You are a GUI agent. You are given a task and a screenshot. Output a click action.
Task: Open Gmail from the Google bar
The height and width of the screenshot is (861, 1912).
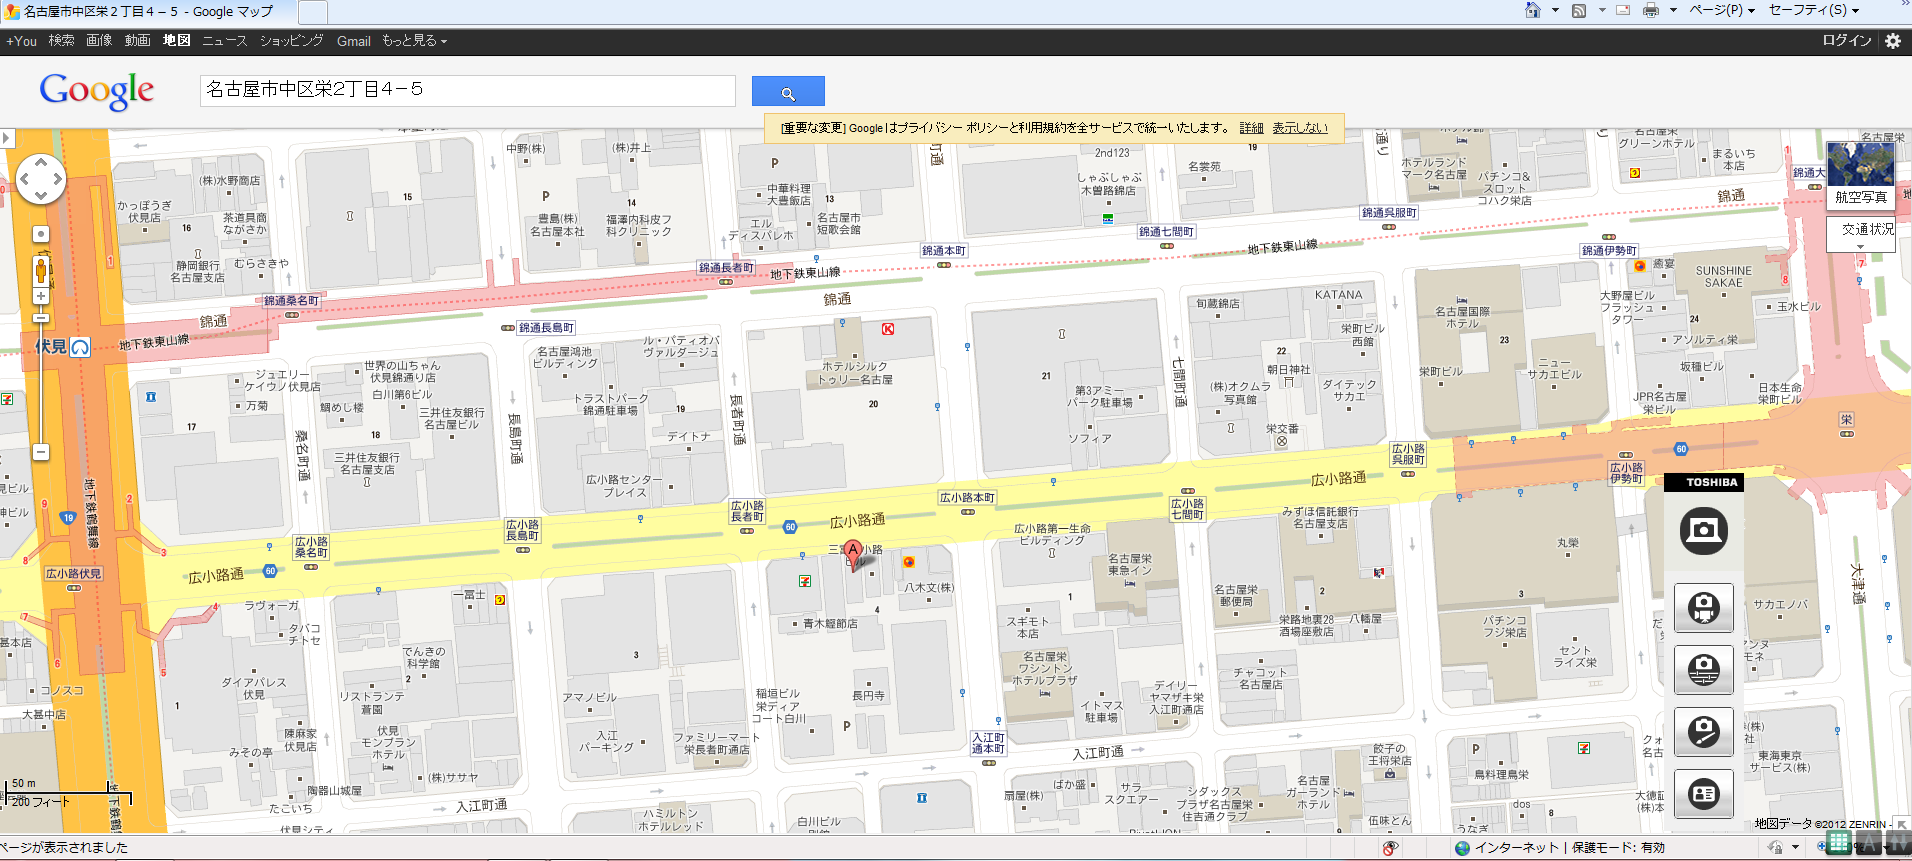click(x=354, y=41)
